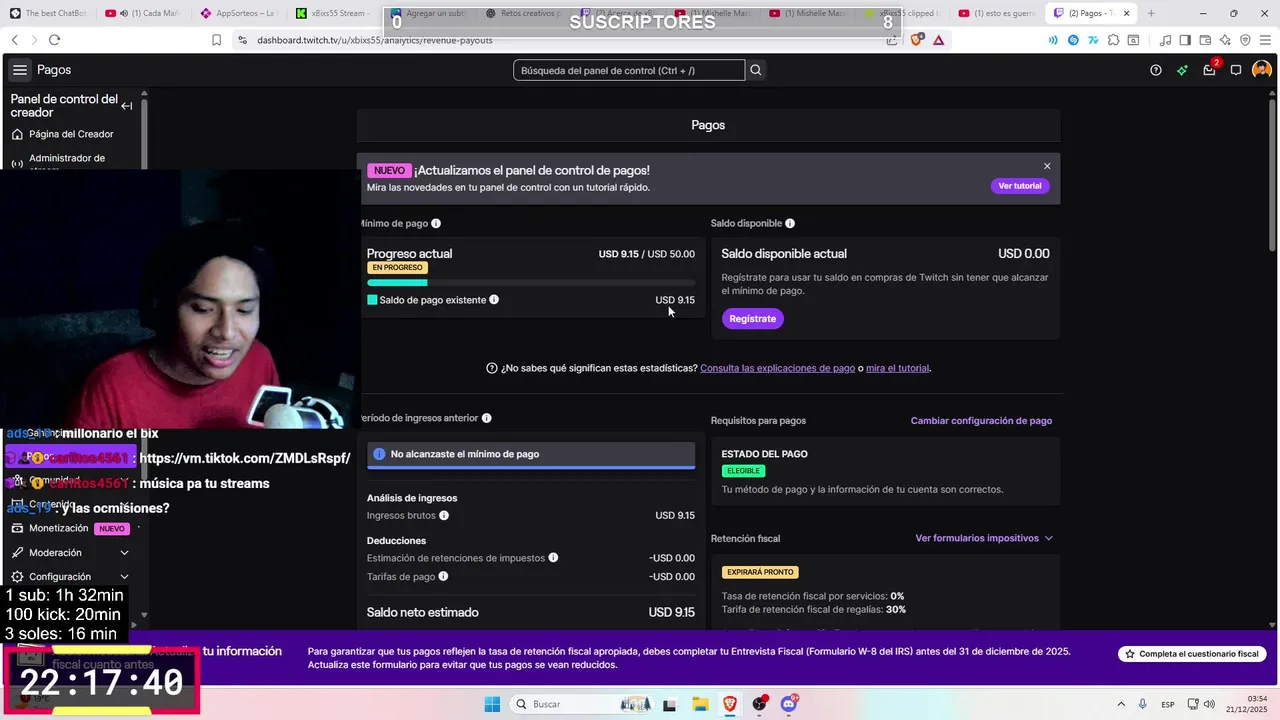Click the Ver tutorial button
Viewport: 1280px width, 720px height.
(1019, 186)
